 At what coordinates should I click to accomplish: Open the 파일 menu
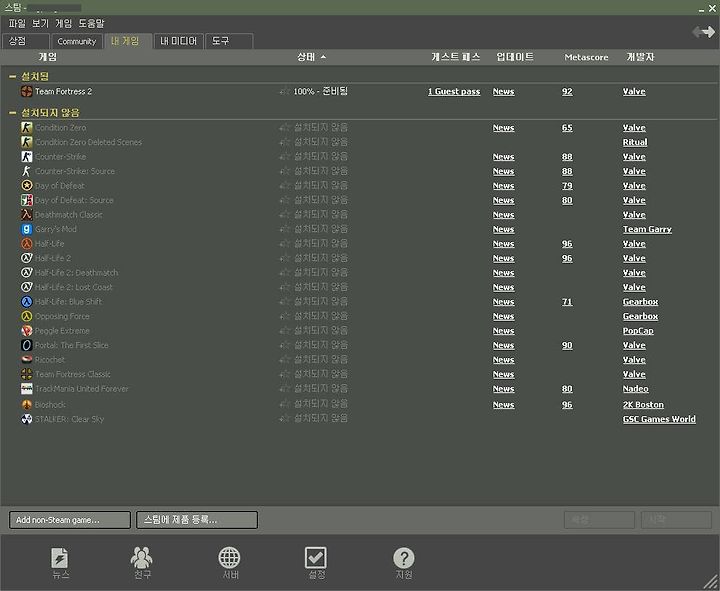tap(17, 23)
